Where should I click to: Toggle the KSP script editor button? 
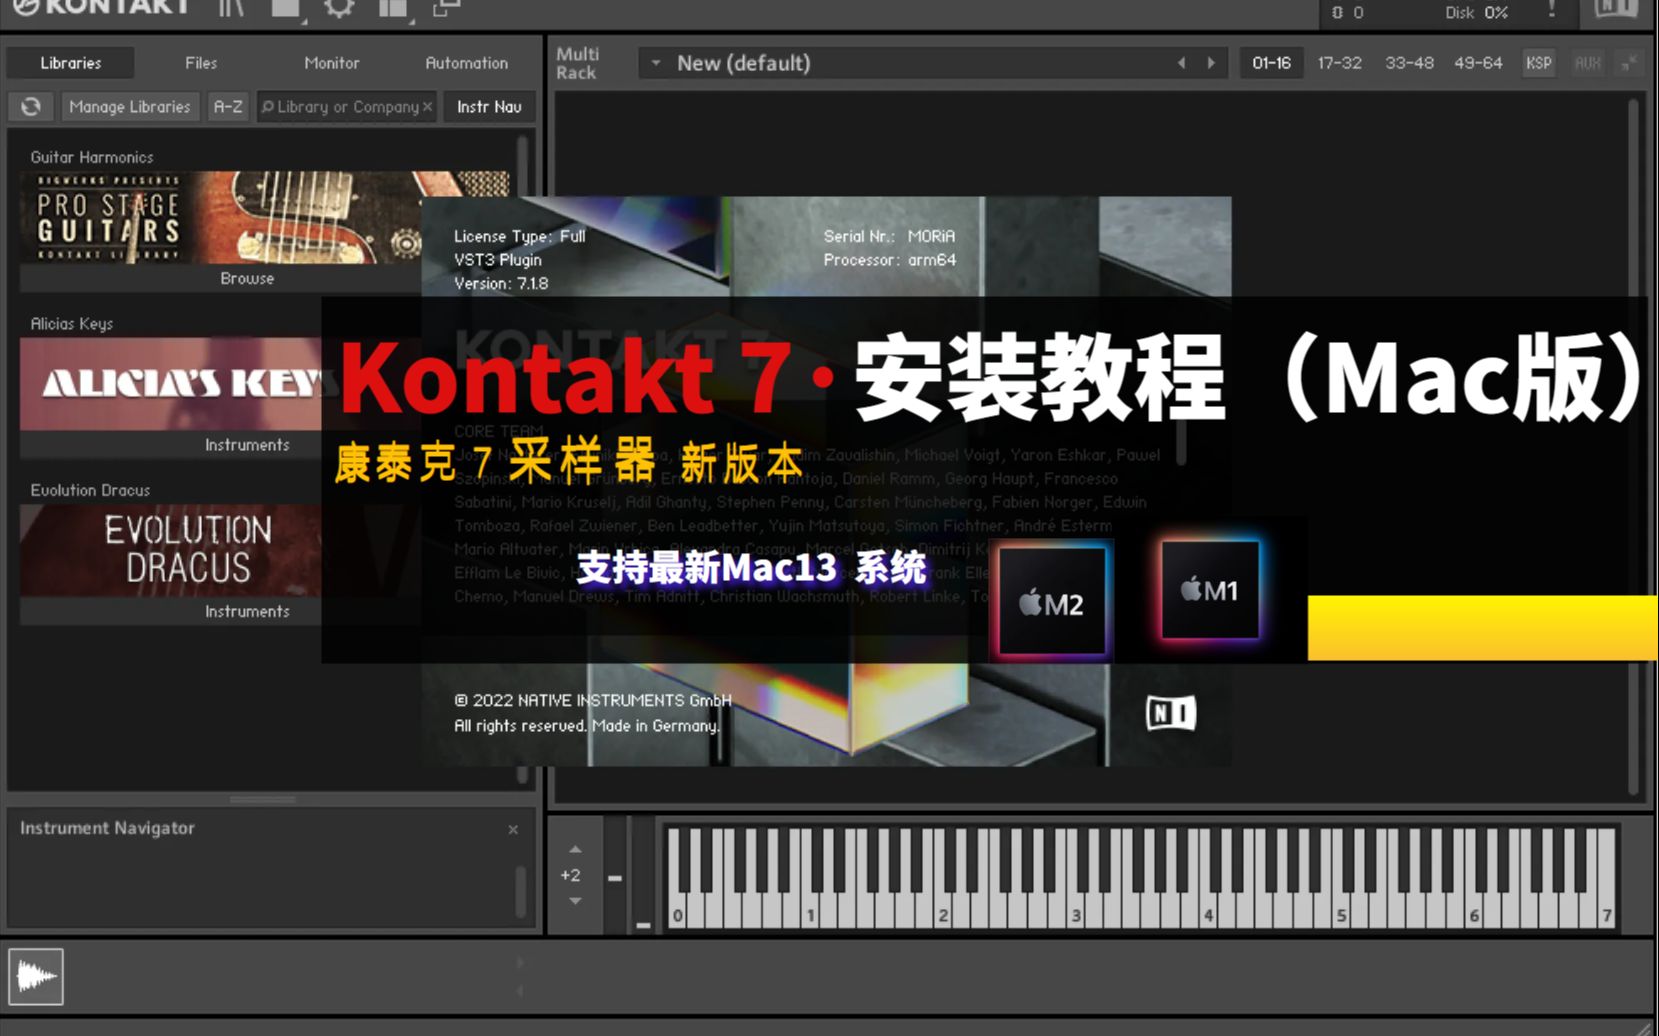pos(1538,63)
